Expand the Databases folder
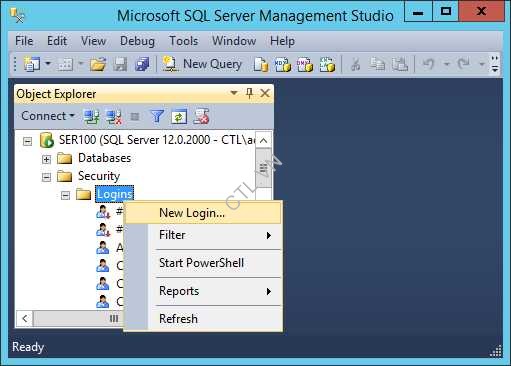511x366 pixels. 46,159
